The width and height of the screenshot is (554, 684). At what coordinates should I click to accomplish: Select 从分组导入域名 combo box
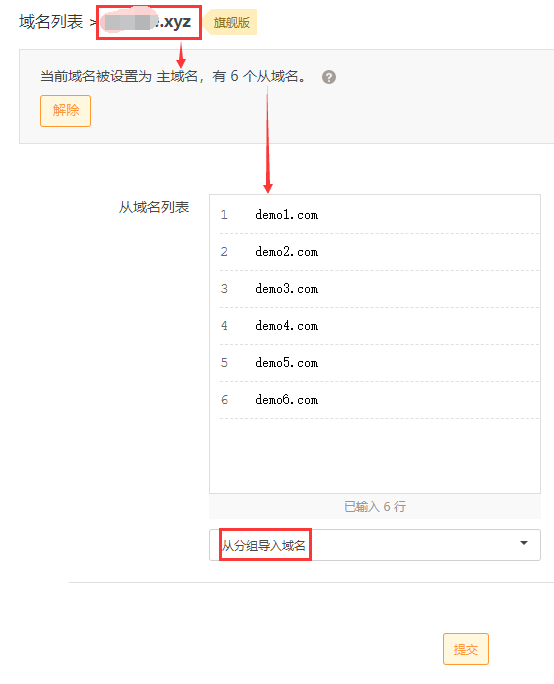(x=375, y=545)
